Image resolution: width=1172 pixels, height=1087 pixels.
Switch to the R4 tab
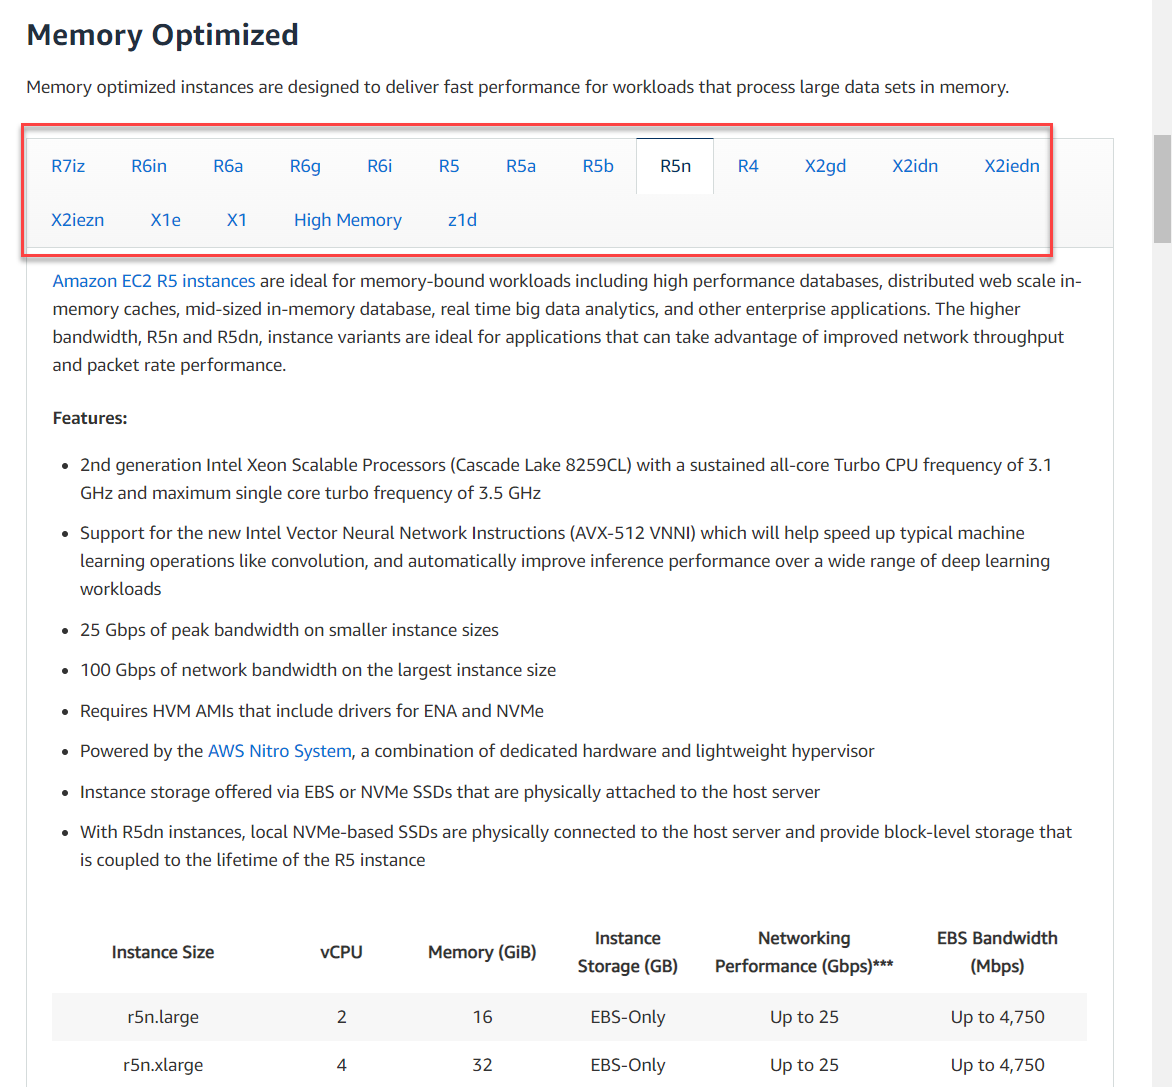[748, 166]
